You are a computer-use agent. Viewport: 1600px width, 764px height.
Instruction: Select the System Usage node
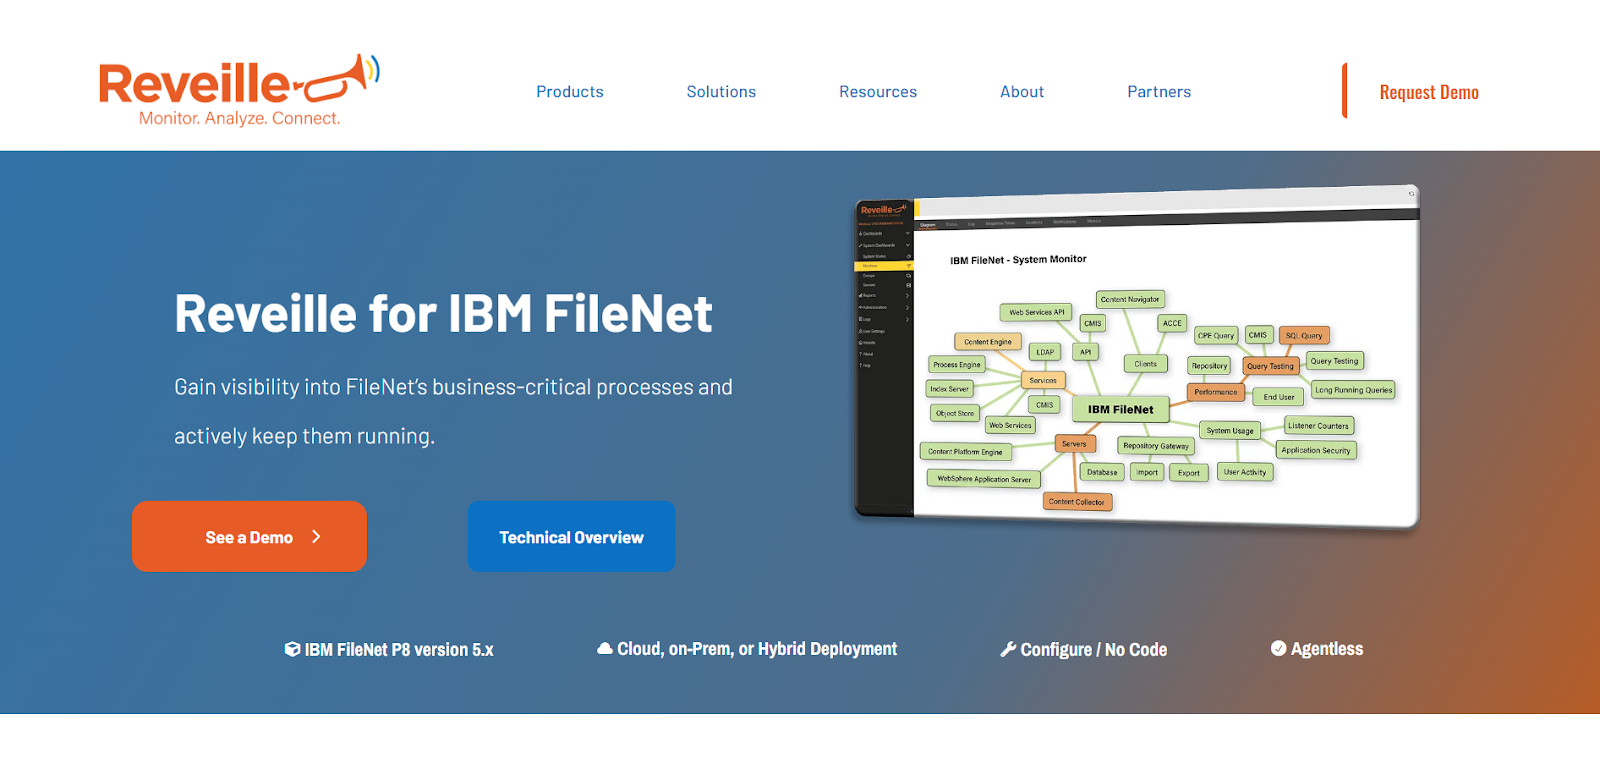tap(1230, 431)
